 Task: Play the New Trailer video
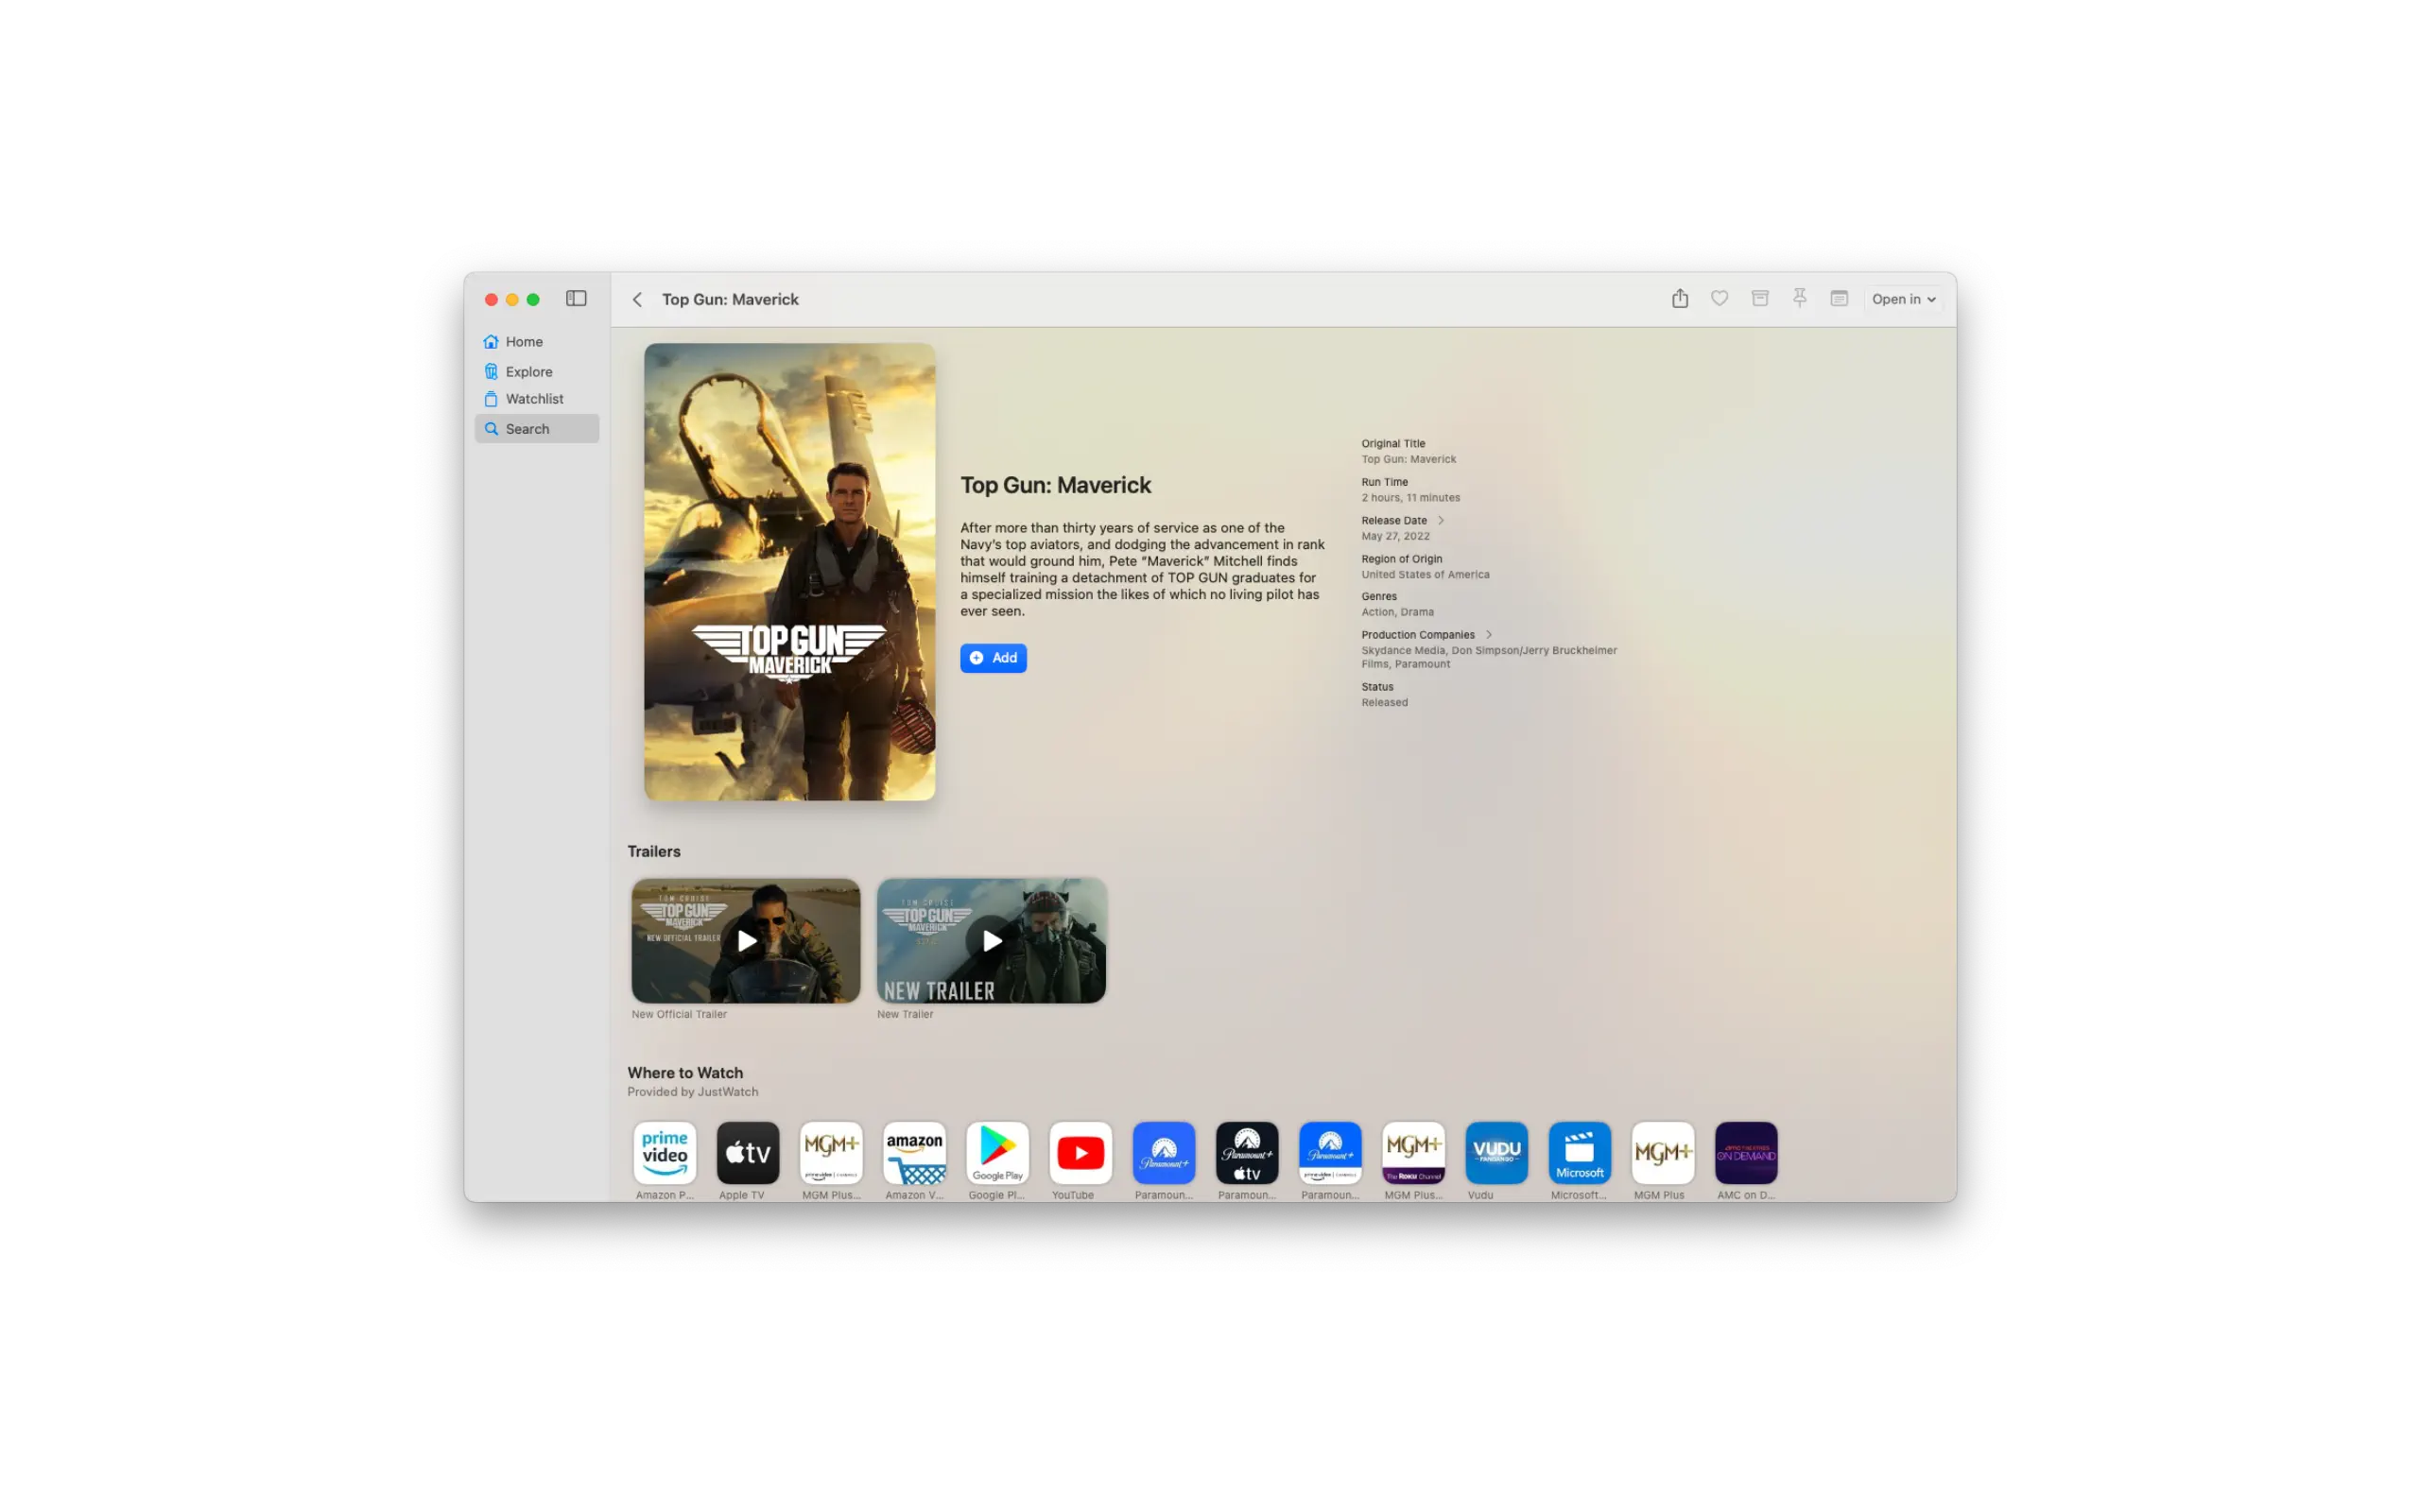[x=991, y=941]
